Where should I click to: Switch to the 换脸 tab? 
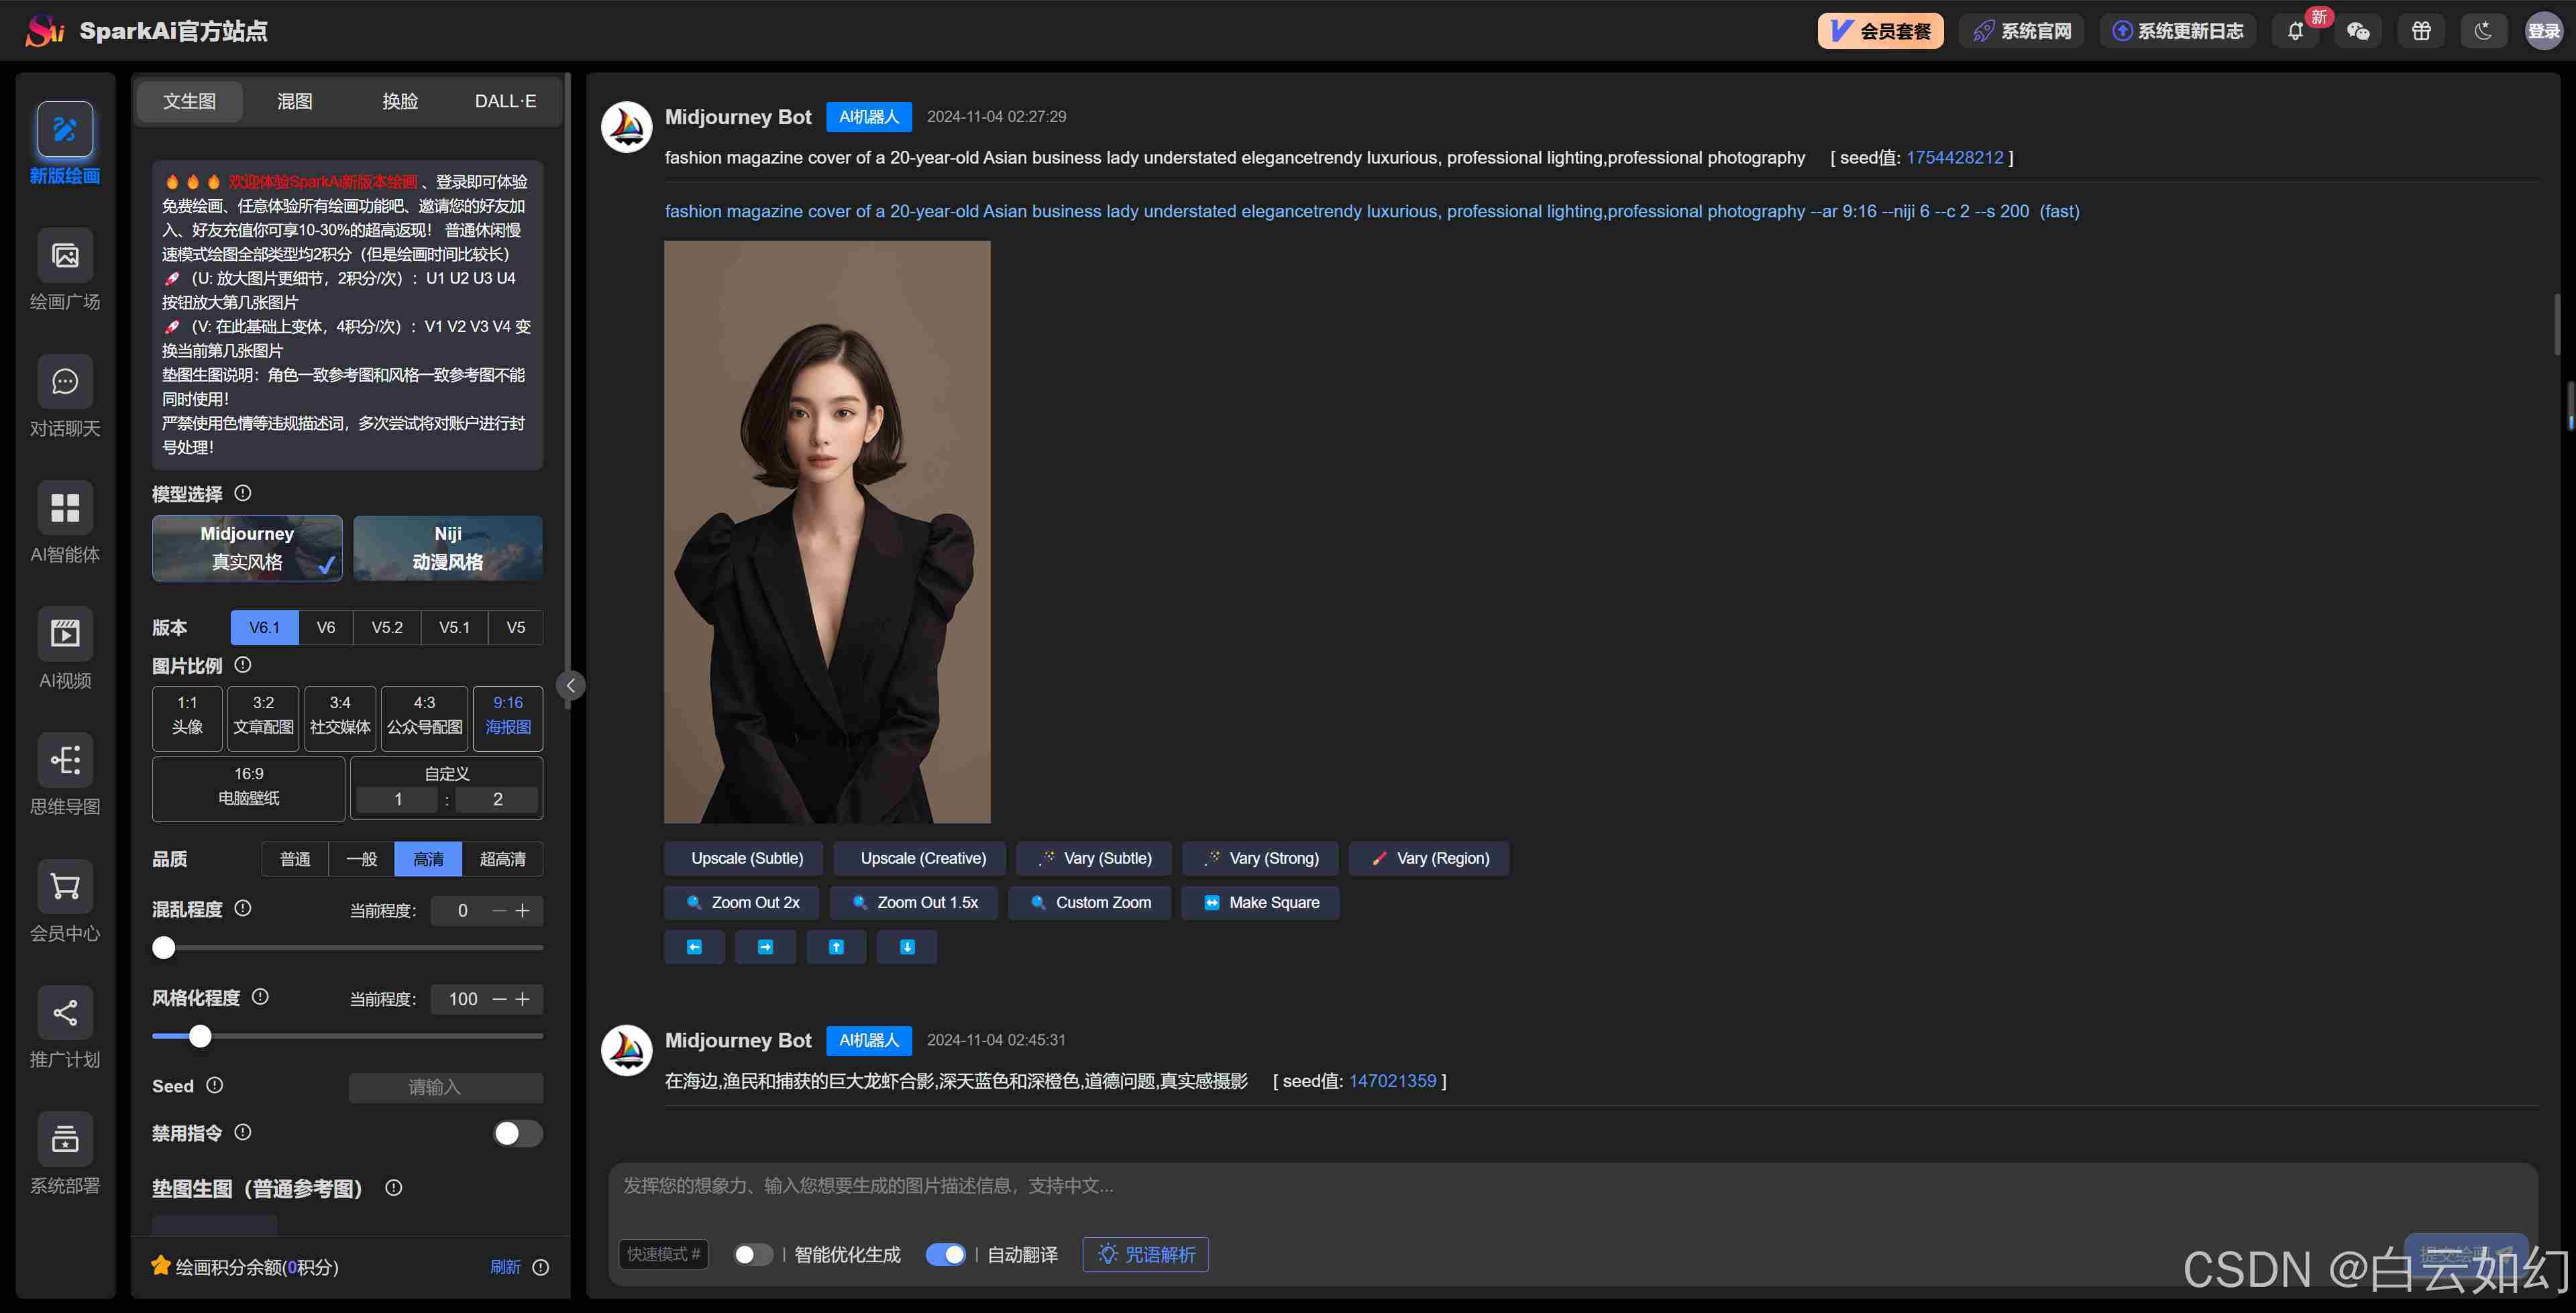(400, 101)
